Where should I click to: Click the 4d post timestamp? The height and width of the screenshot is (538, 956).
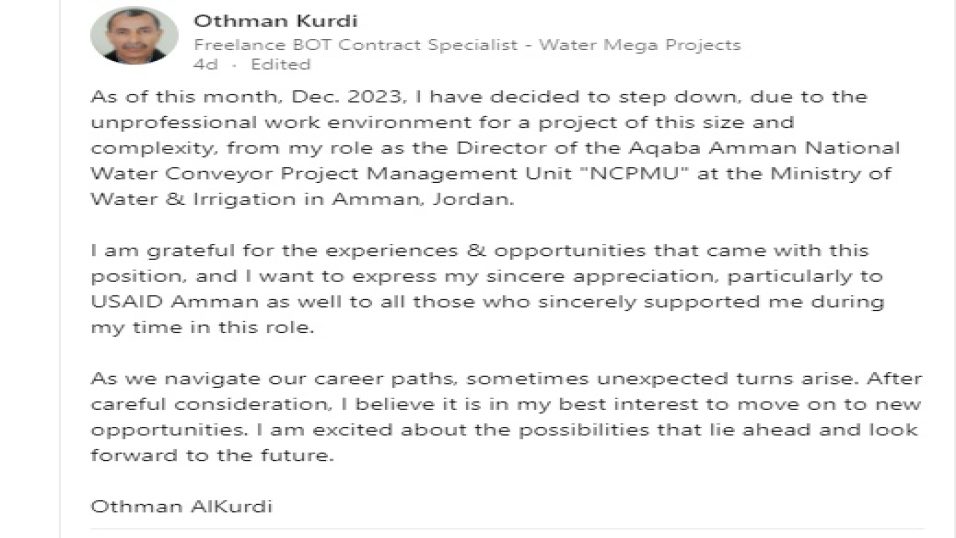point(205,64)
